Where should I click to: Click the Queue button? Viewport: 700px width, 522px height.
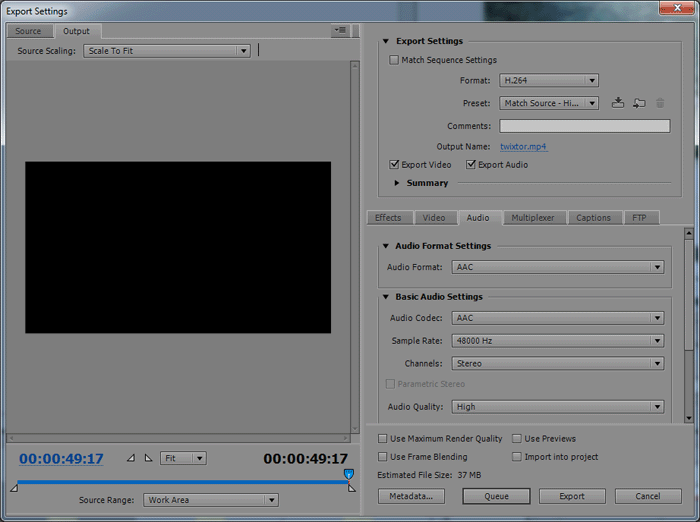pyautogui.click(x=497, y=496)
